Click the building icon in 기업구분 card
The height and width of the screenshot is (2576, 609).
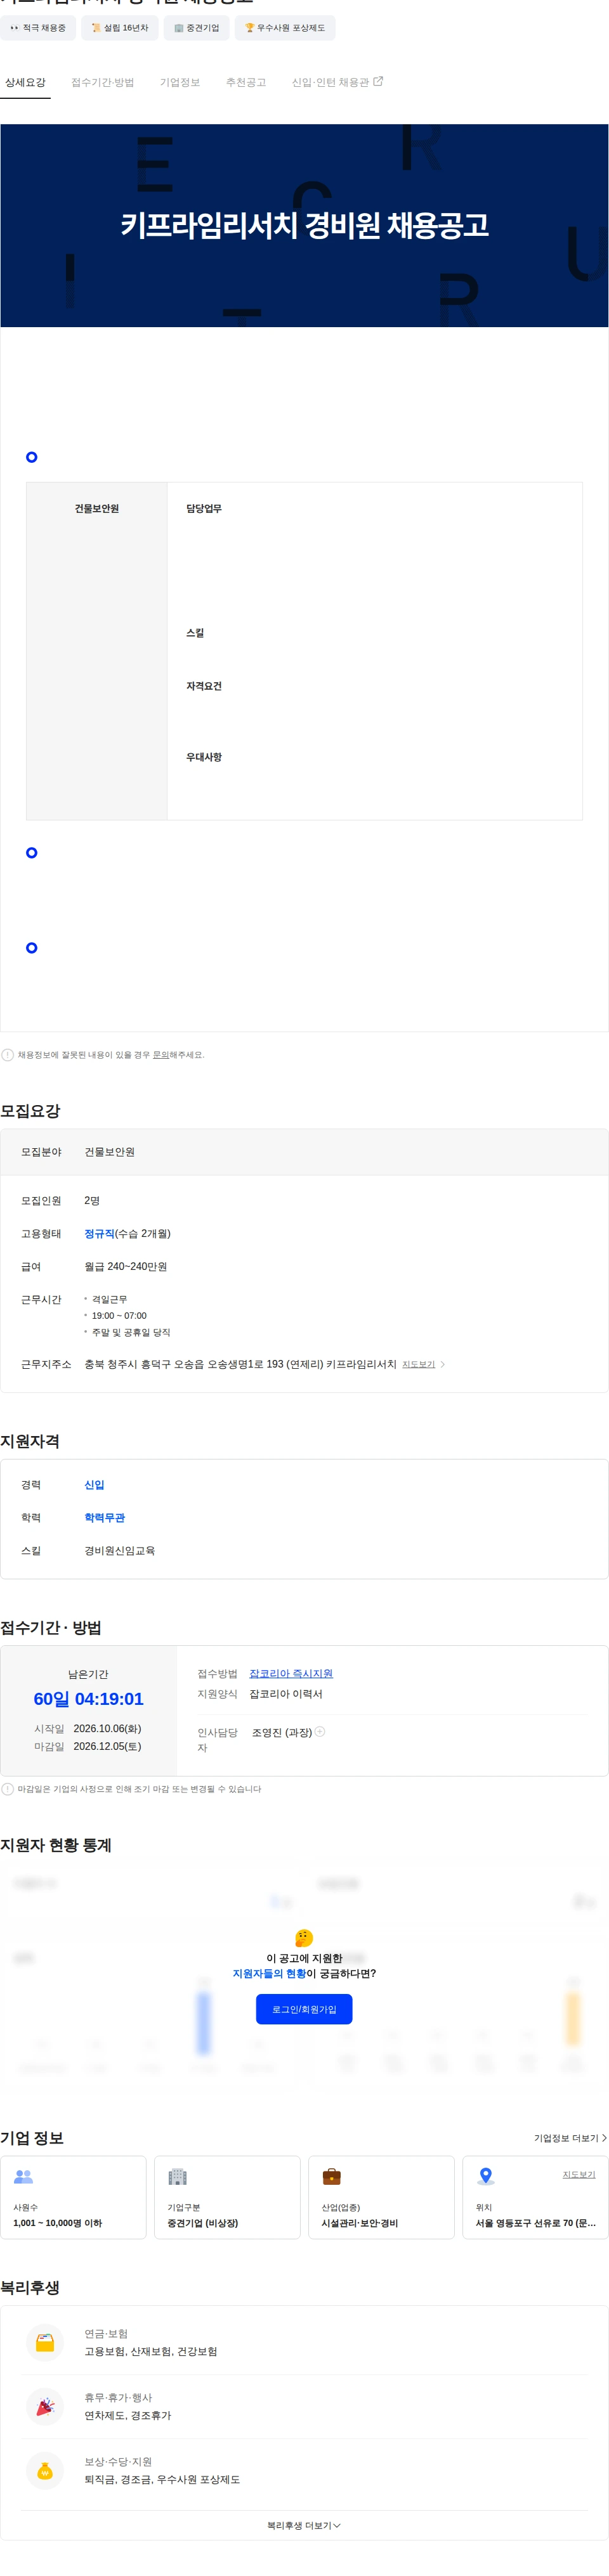click(x=177, y=2176)
